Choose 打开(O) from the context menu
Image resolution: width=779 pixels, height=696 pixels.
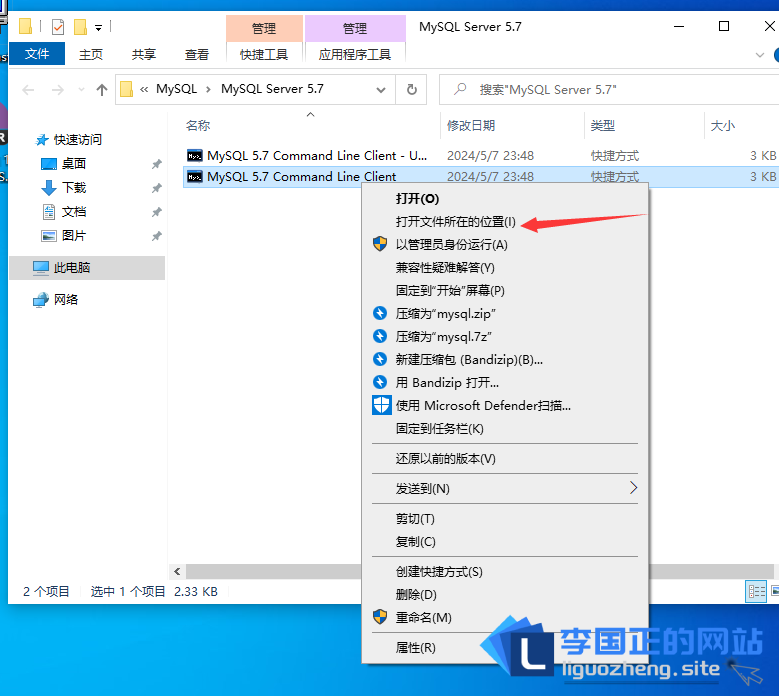tap(505, 199)
